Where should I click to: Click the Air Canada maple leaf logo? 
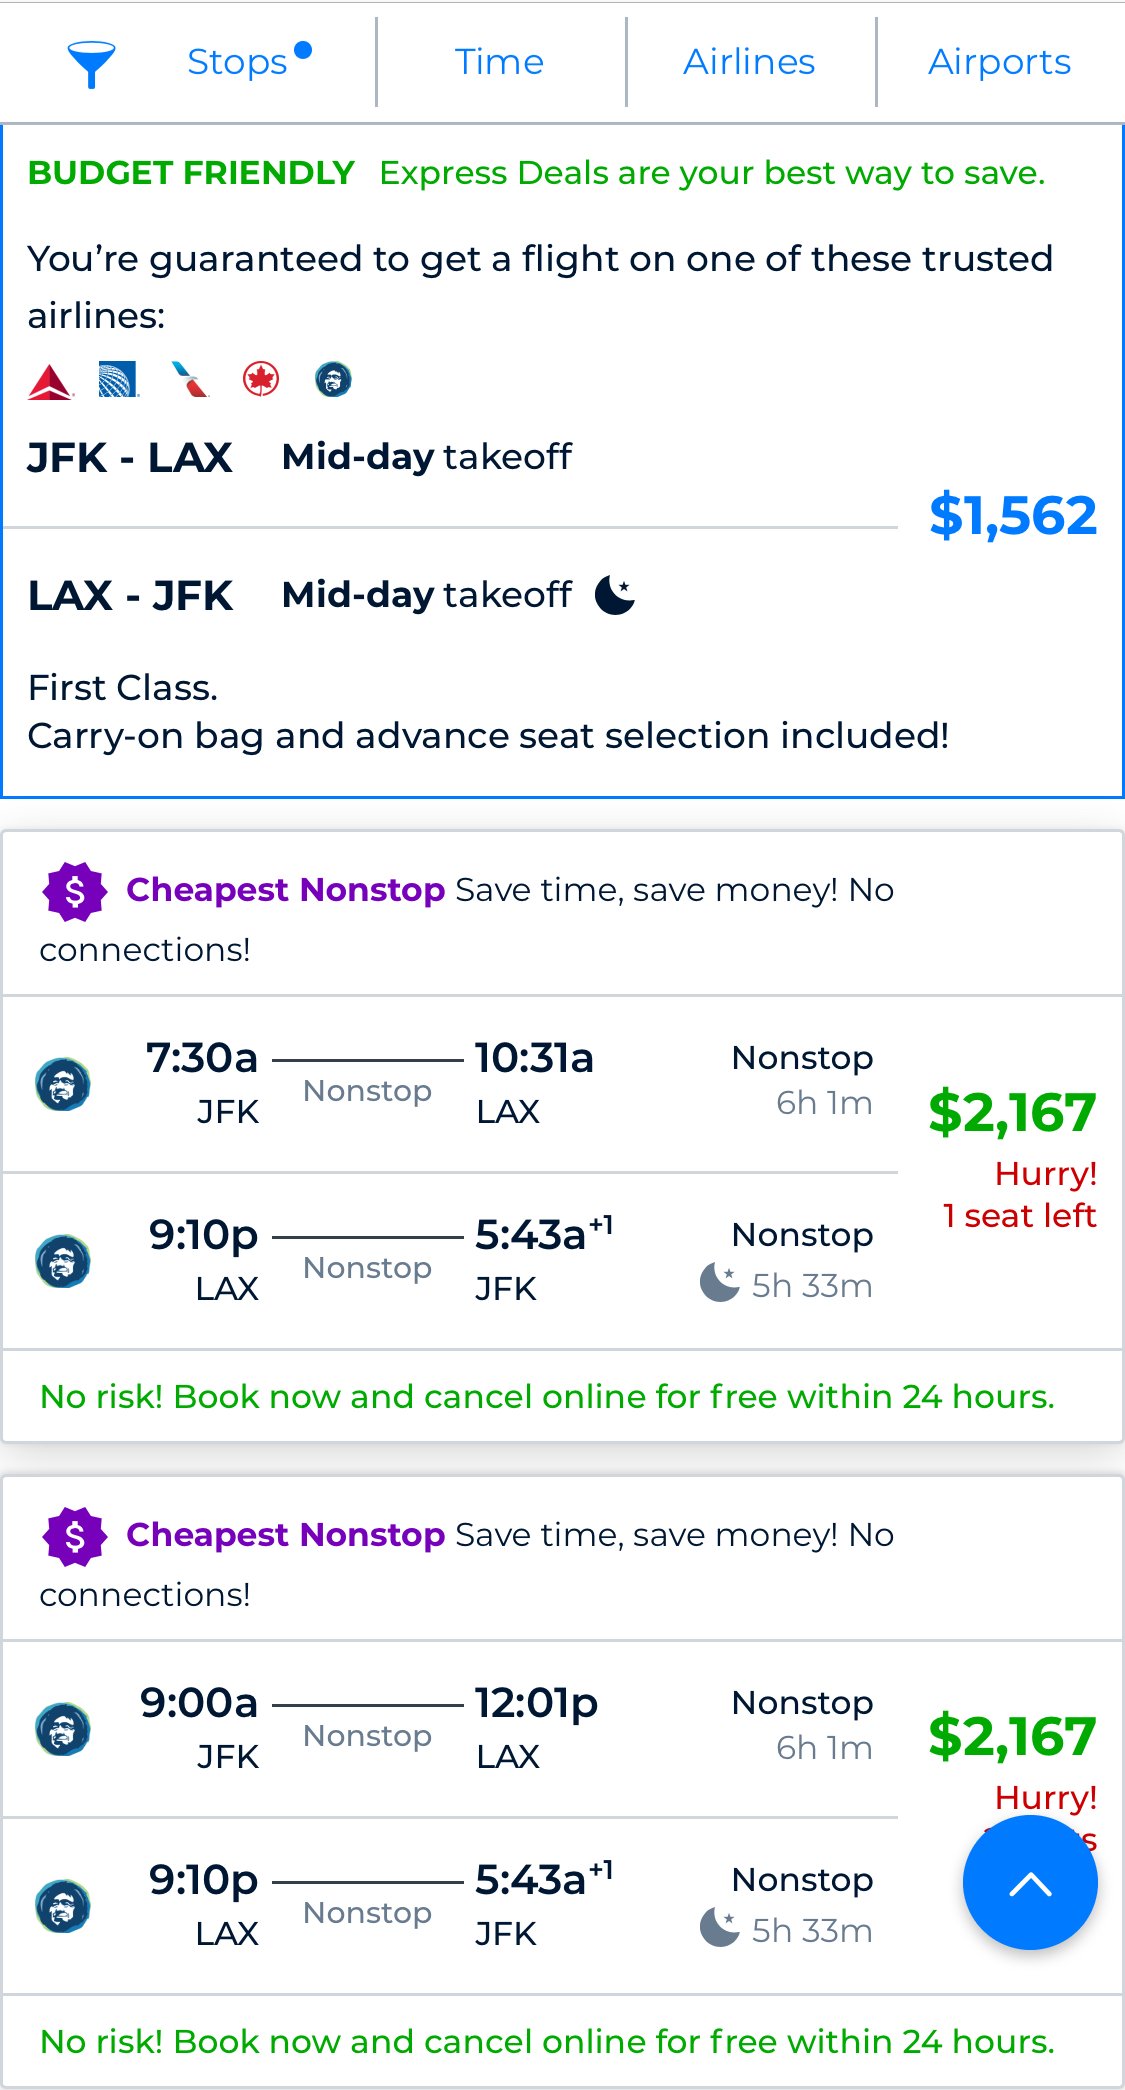261,379
